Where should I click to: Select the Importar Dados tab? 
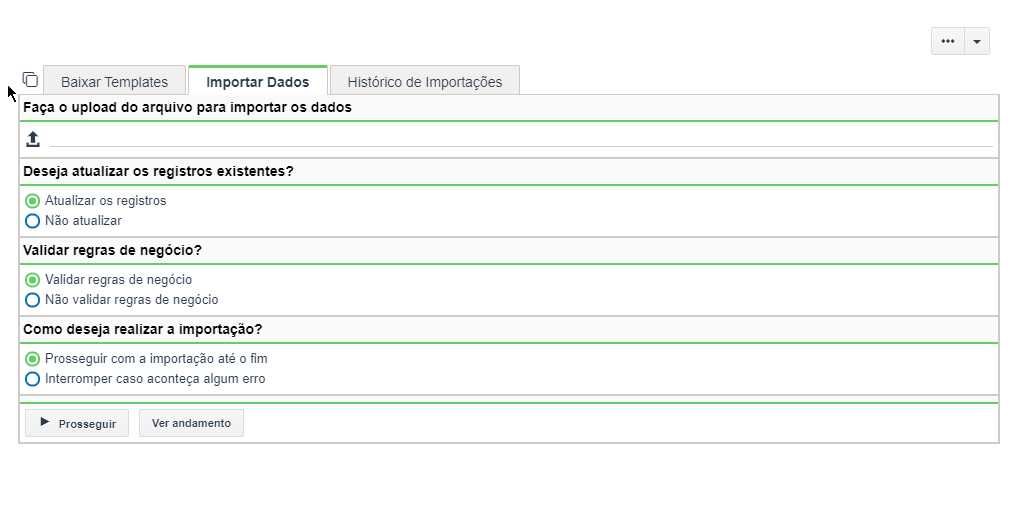(x=258, y=82)
